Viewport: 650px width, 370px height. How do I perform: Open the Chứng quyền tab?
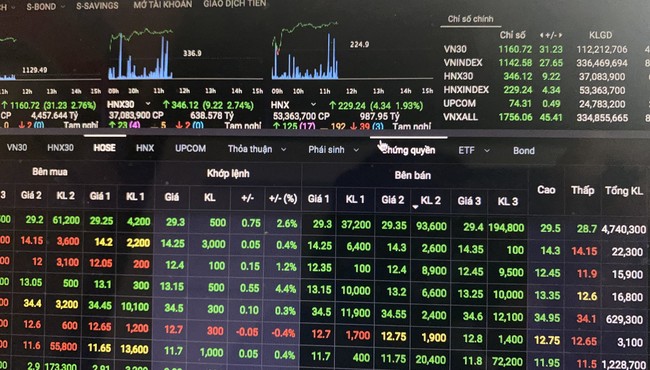408,150
